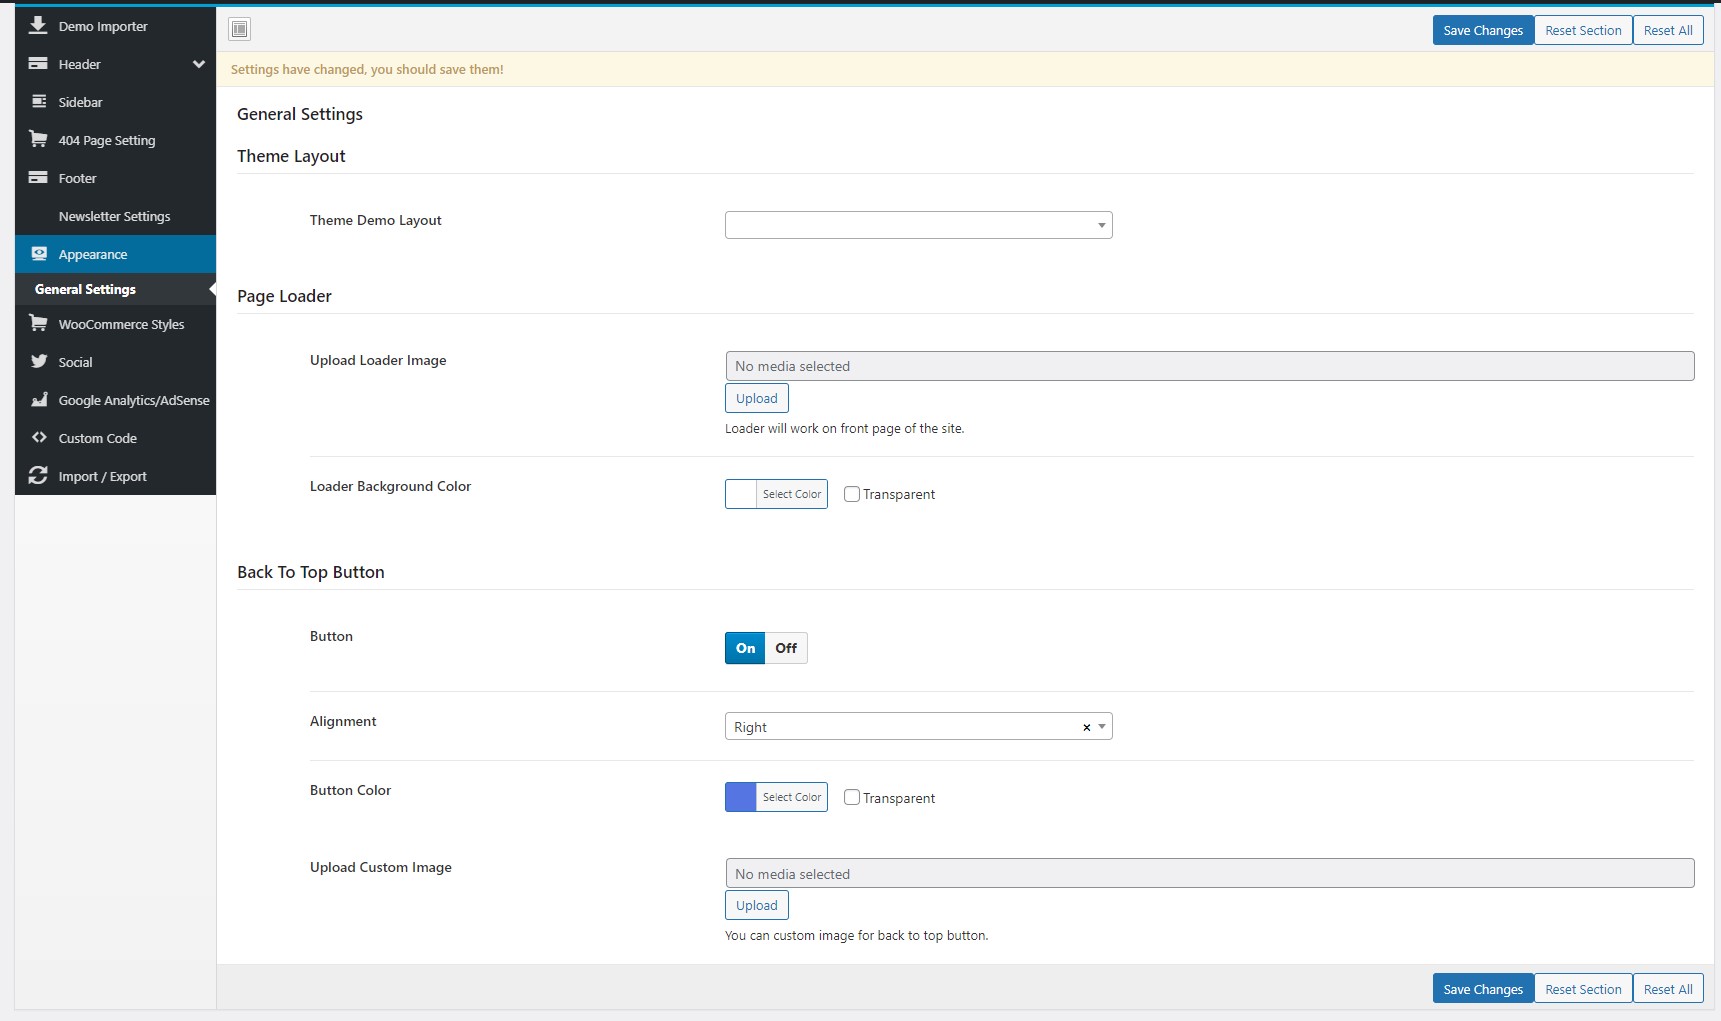Click the Import / Export refresh icon
The width and height of the screenshot is (1721, 1021).
click(x=39, y=475)
